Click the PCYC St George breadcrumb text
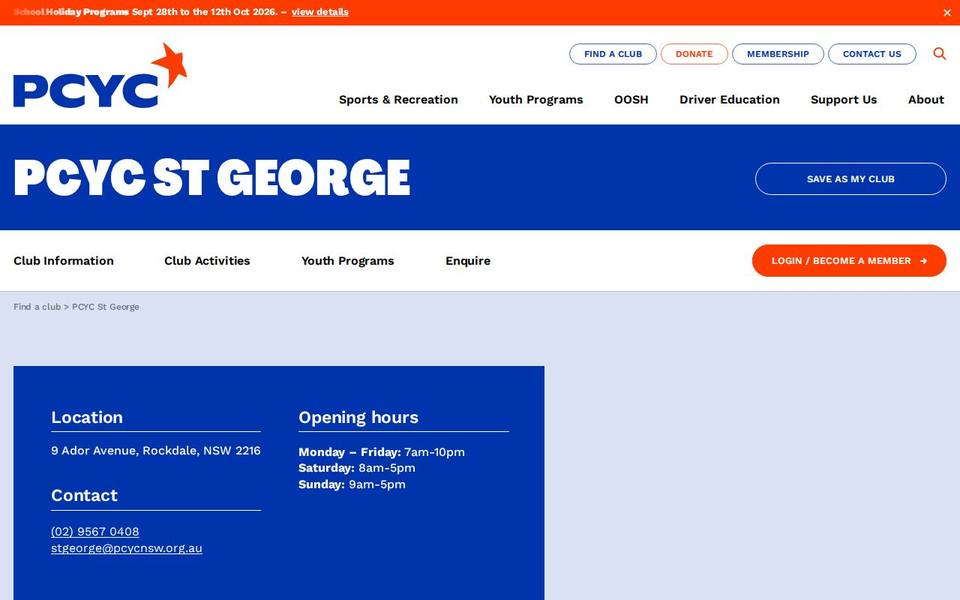Screen dimensions: 960x600 tap(106, 307)
